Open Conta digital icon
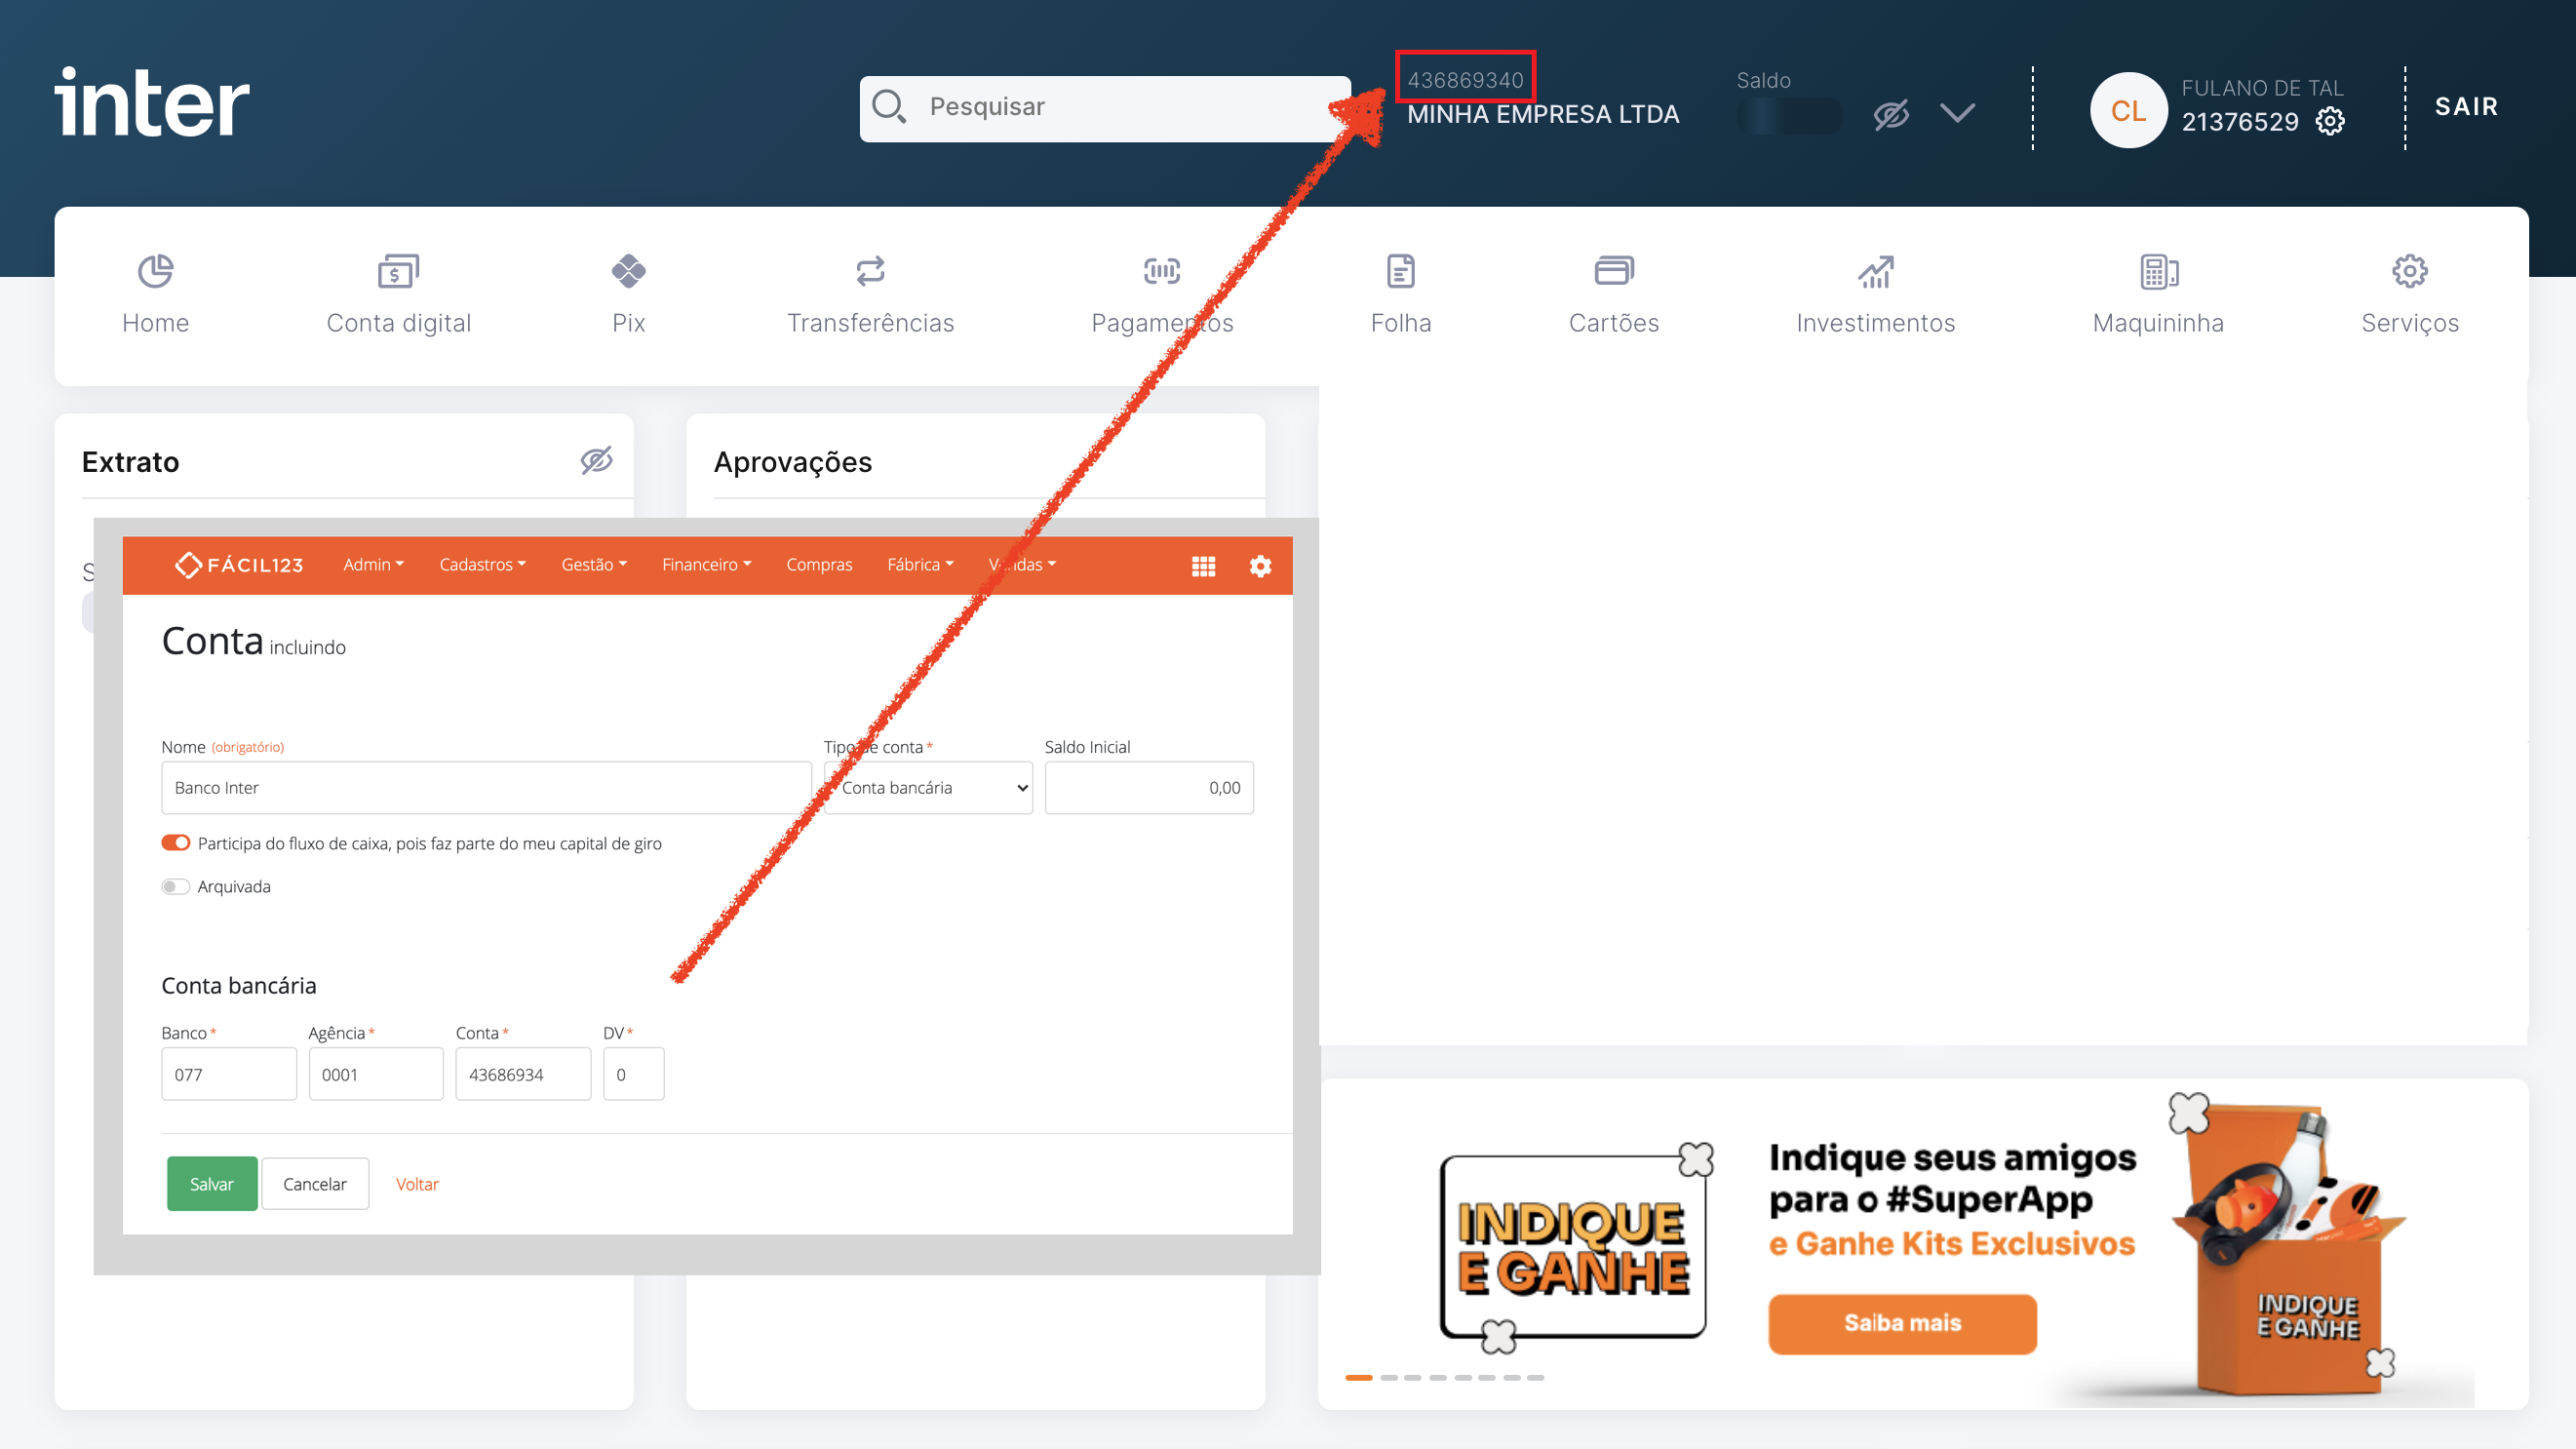 [398, 271]
